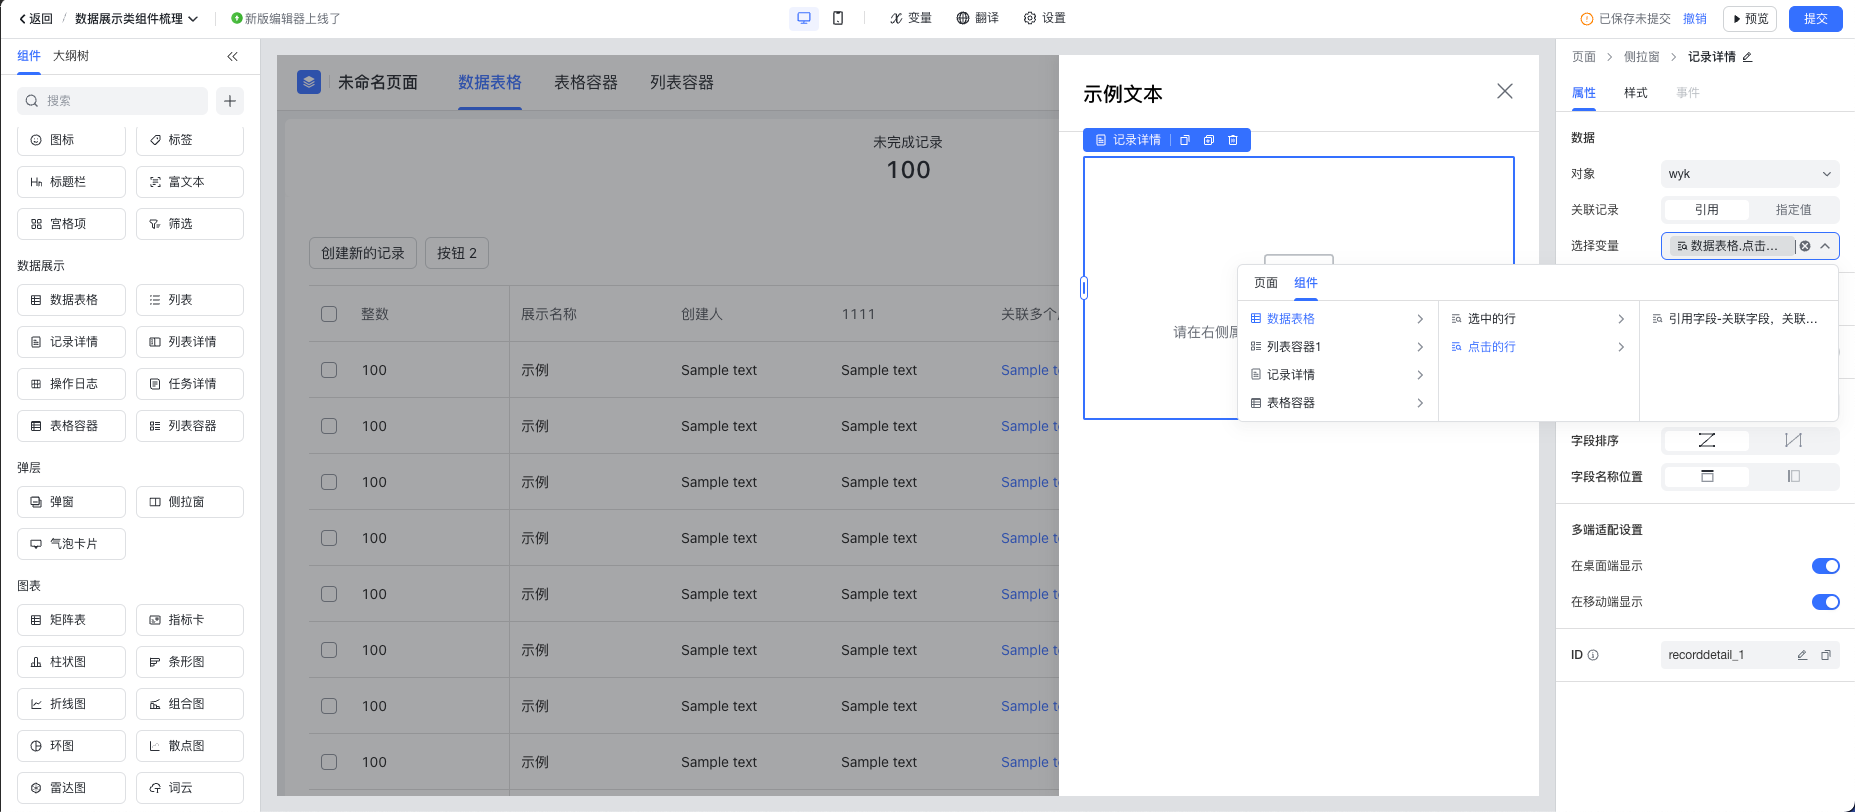Rename 记录详情 breadcrumb with edit icon

[x=1748, y=57]
